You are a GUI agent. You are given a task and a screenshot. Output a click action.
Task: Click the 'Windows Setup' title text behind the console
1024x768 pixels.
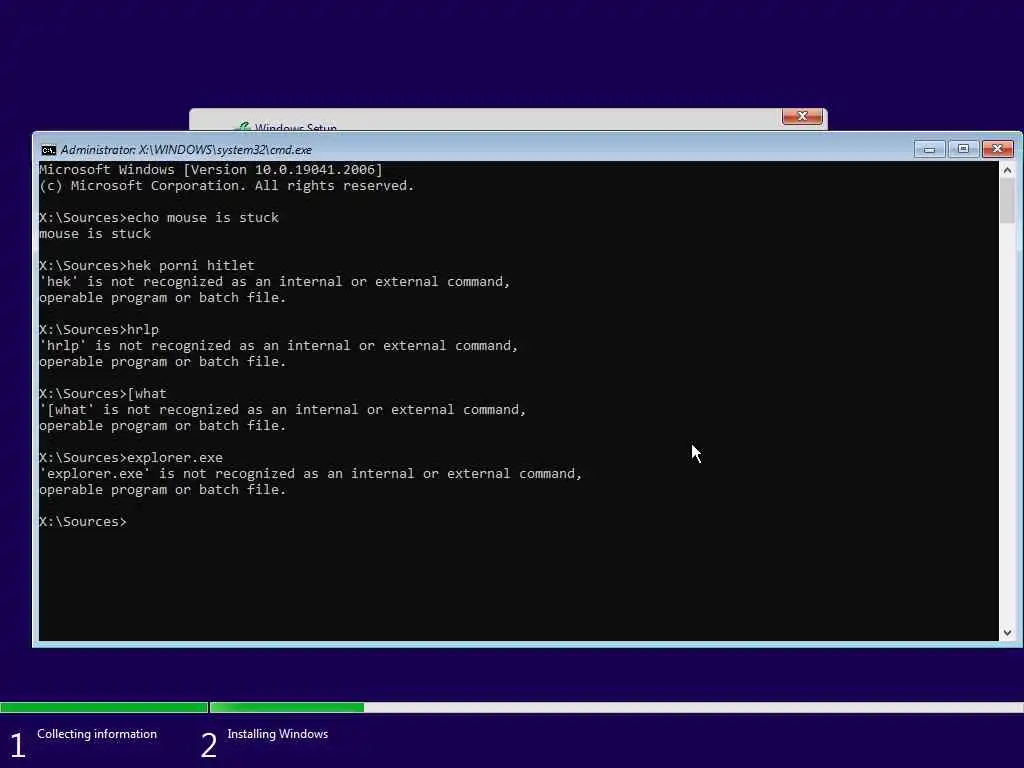pyautogui.click(x=296, y=127)
